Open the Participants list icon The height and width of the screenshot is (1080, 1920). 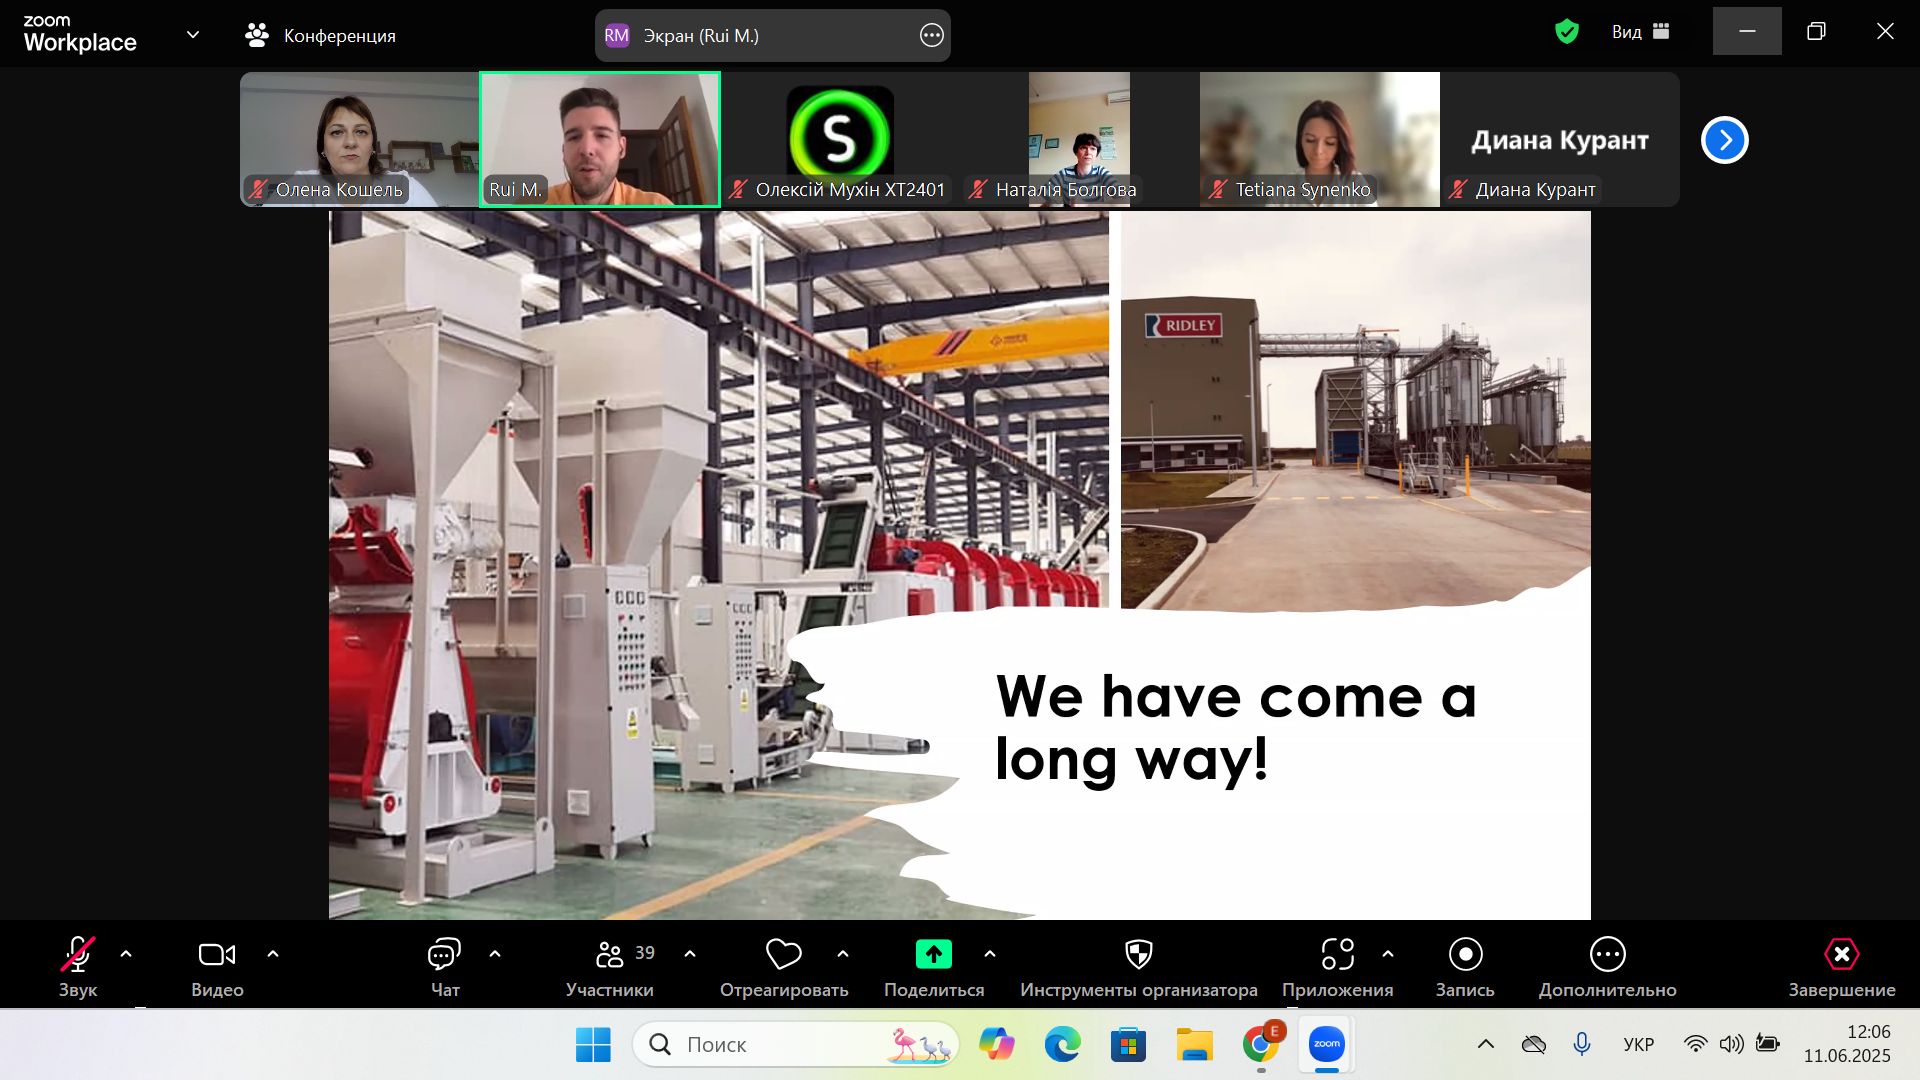[x=609, y=955]
